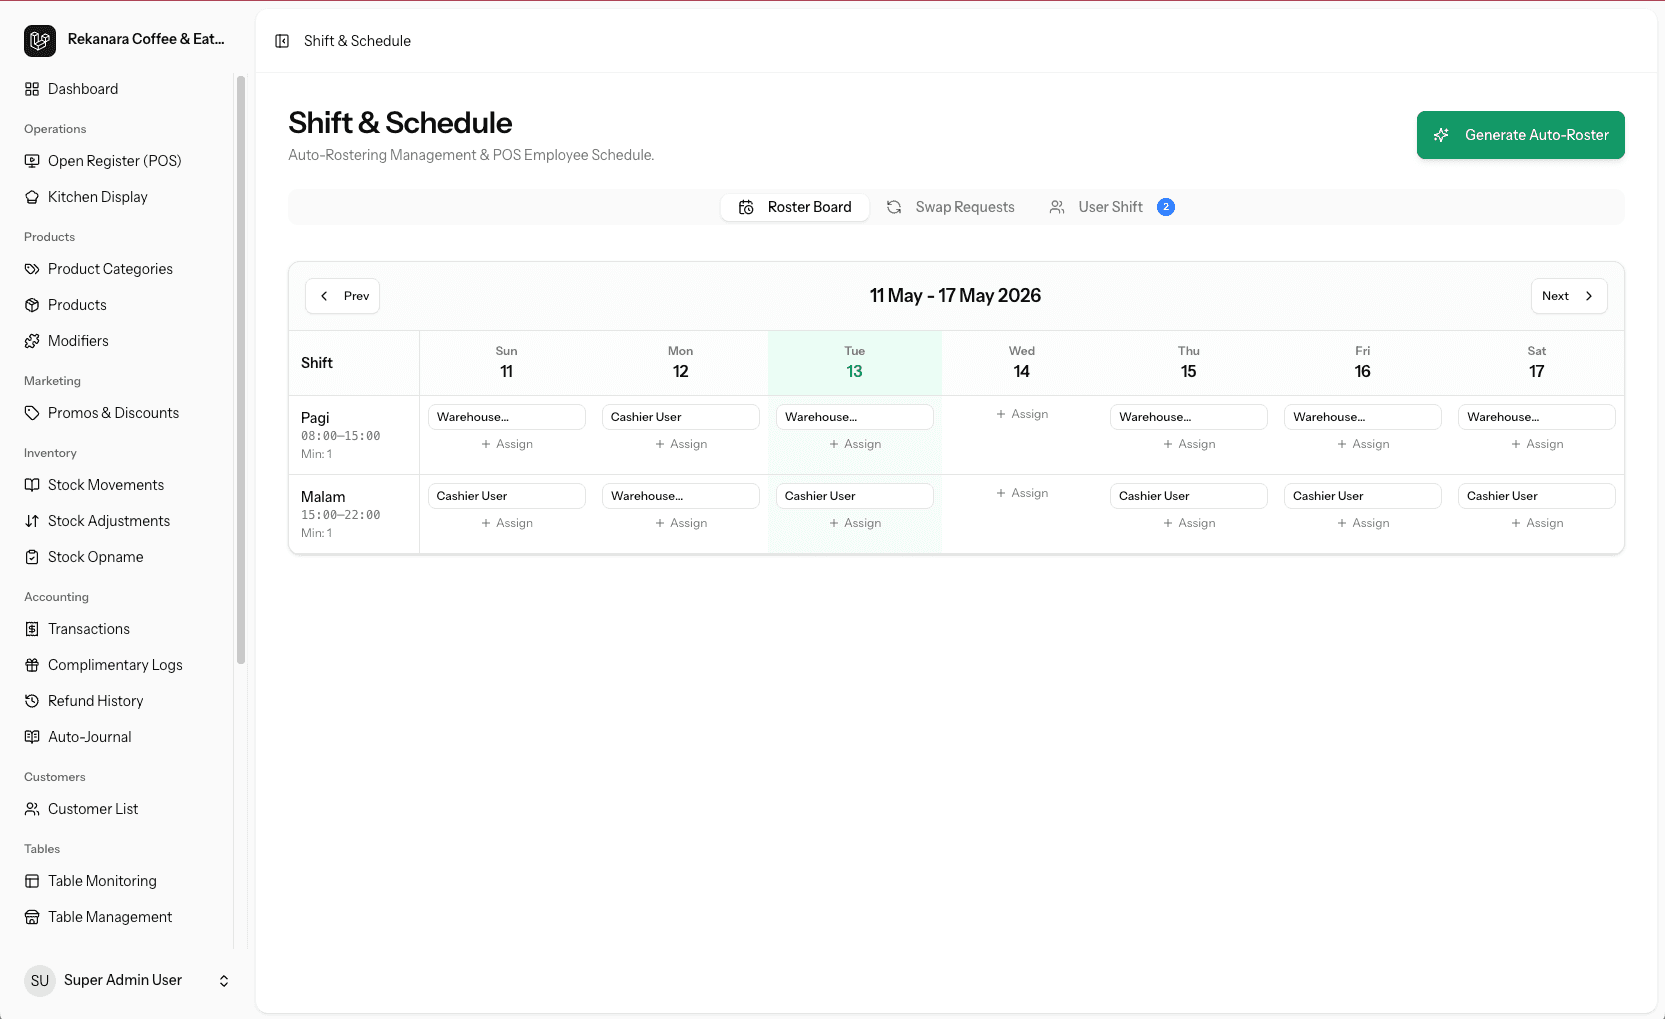Click the Product Categories tag icon
The image size is (1665, 1019).
[32, 269]
